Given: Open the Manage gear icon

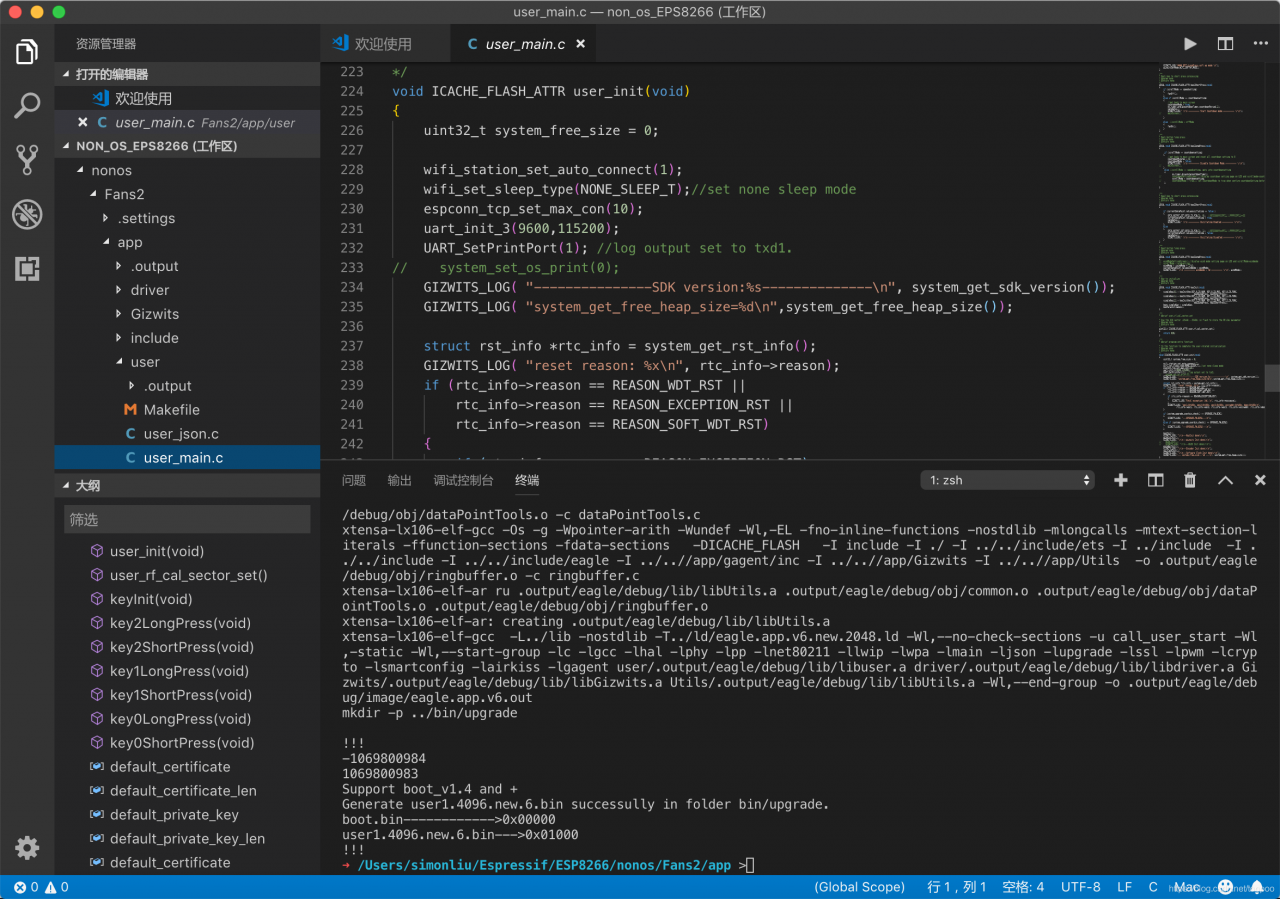Looking at the screenshot, I should (x=27, y=848).
